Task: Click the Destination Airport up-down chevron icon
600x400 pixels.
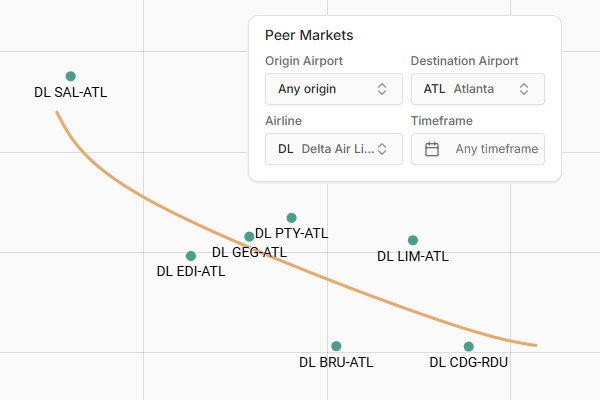Action: coord(524,89)
